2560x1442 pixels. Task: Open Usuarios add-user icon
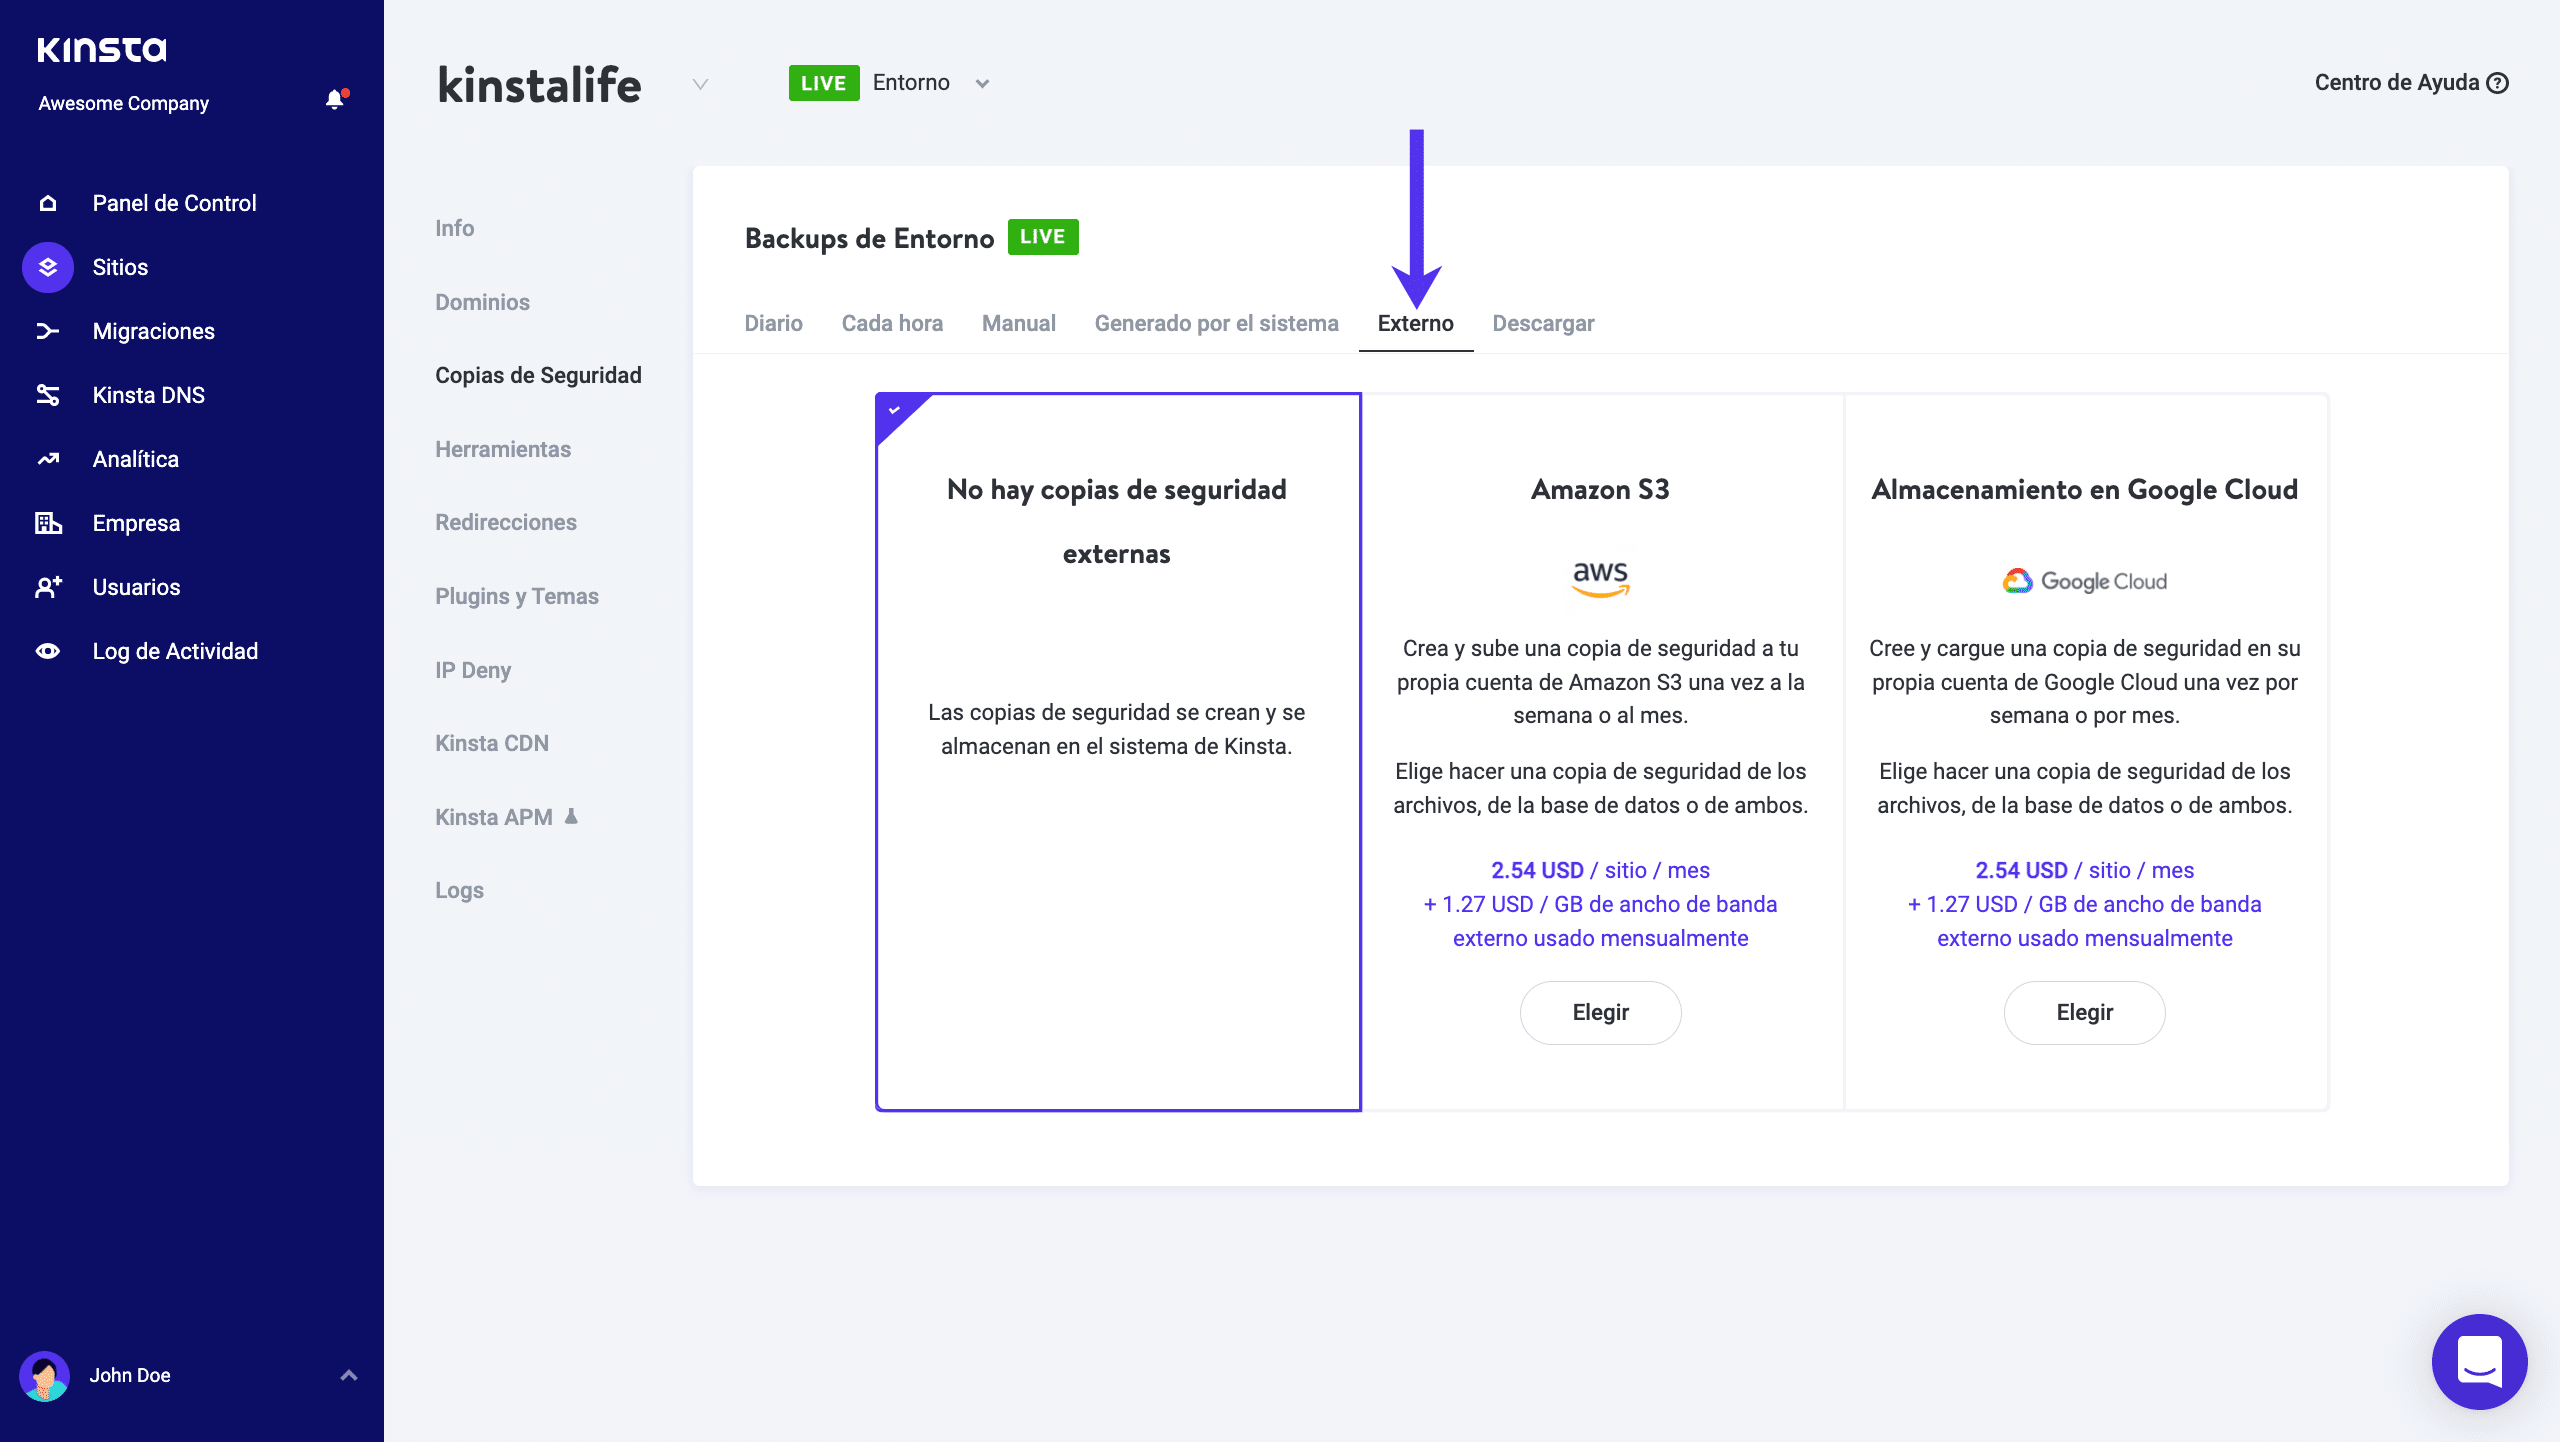coord(48,588)
